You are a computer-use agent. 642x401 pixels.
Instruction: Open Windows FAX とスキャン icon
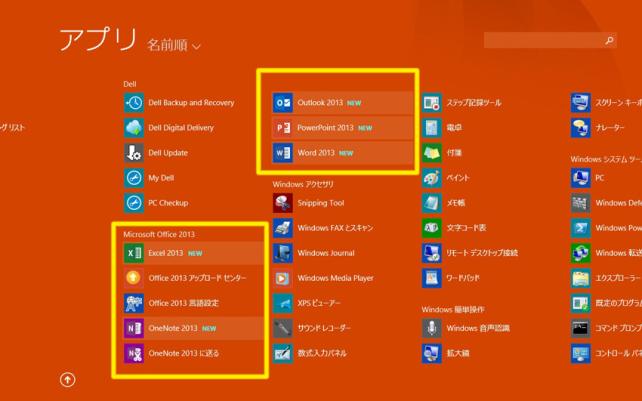point(283,228)
